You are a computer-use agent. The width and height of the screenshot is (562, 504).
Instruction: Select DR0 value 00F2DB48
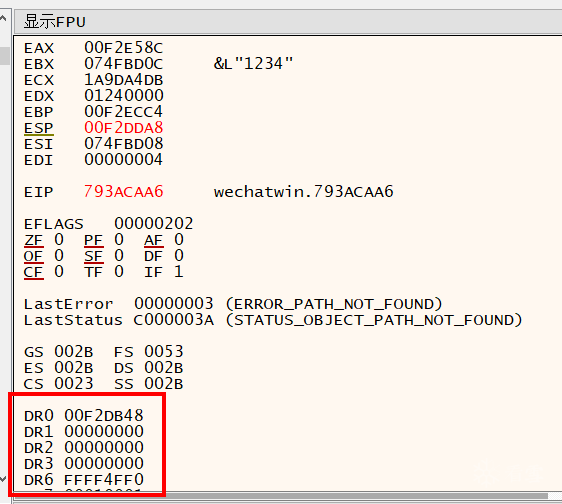(104, 416)
